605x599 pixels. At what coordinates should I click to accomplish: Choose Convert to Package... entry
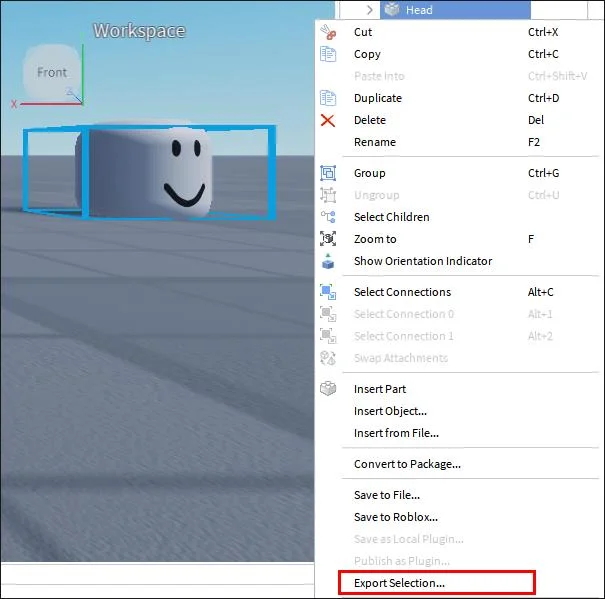click(x=457, y=464)
